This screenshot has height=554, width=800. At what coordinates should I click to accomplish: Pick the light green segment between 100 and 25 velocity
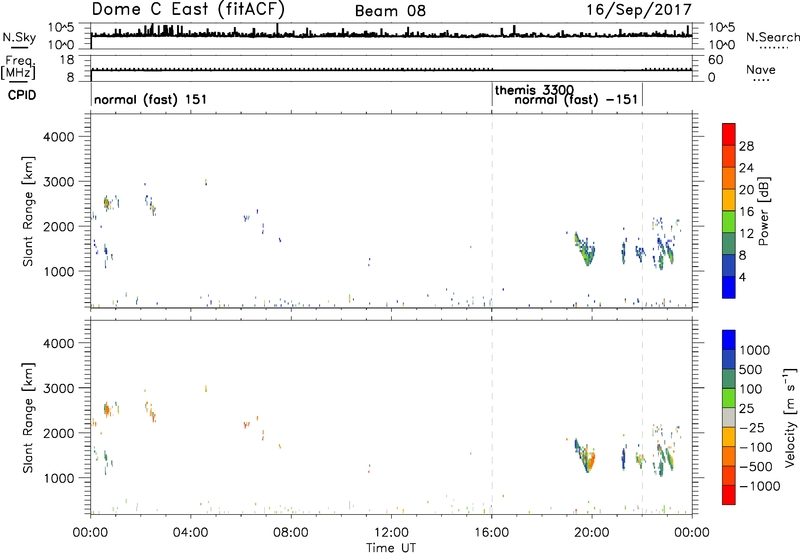729,398
